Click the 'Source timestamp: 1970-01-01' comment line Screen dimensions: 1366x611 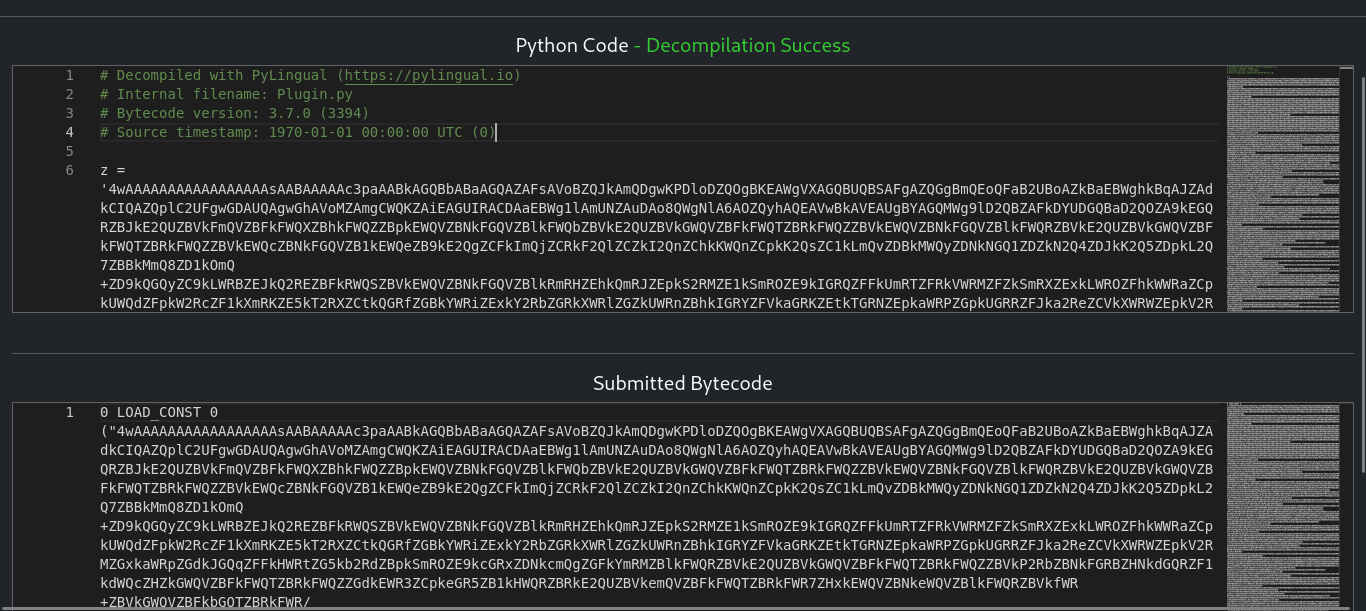pos(298,132)
